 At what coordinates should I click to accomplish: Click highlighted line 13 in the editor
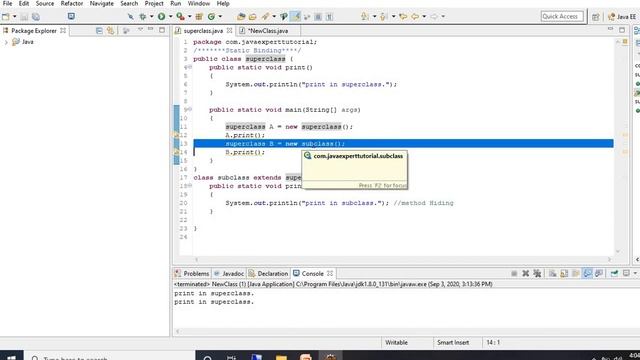[403, 144]
